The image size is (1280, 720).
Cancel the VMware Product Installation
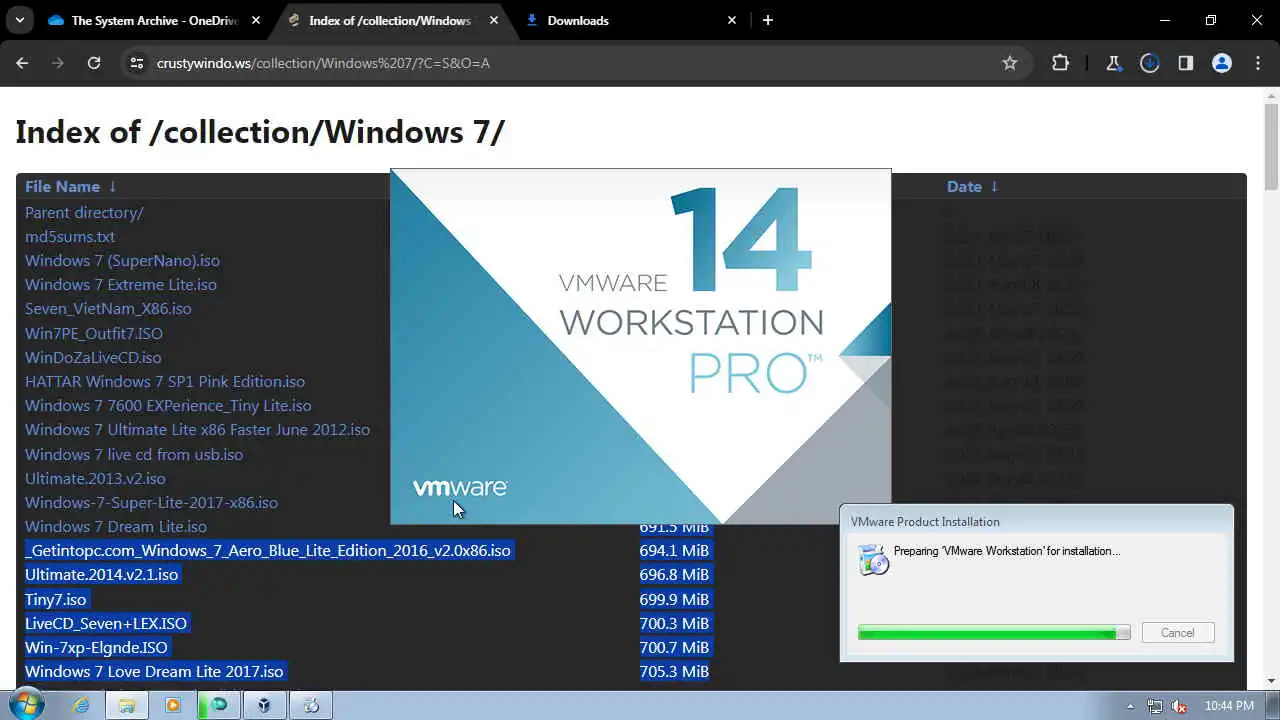pyautogui.click(x=1177, y=632)
